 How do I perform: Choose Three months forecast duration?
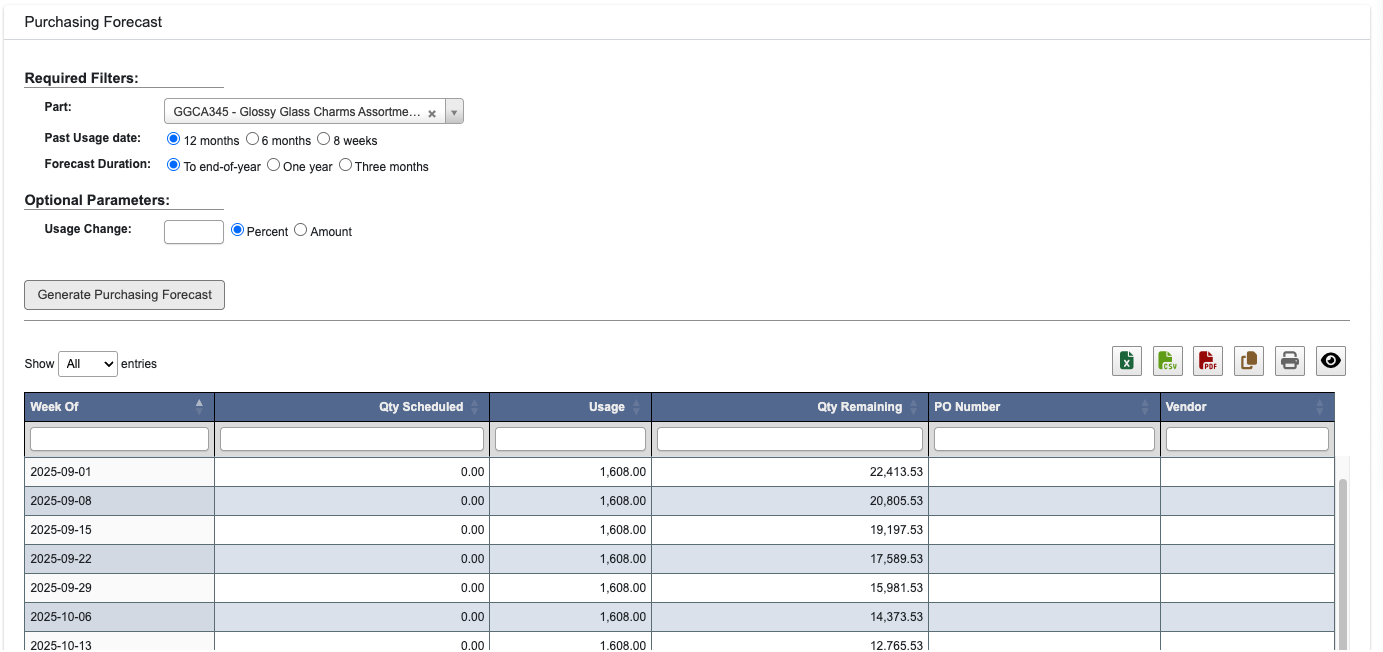coord(345,164)
